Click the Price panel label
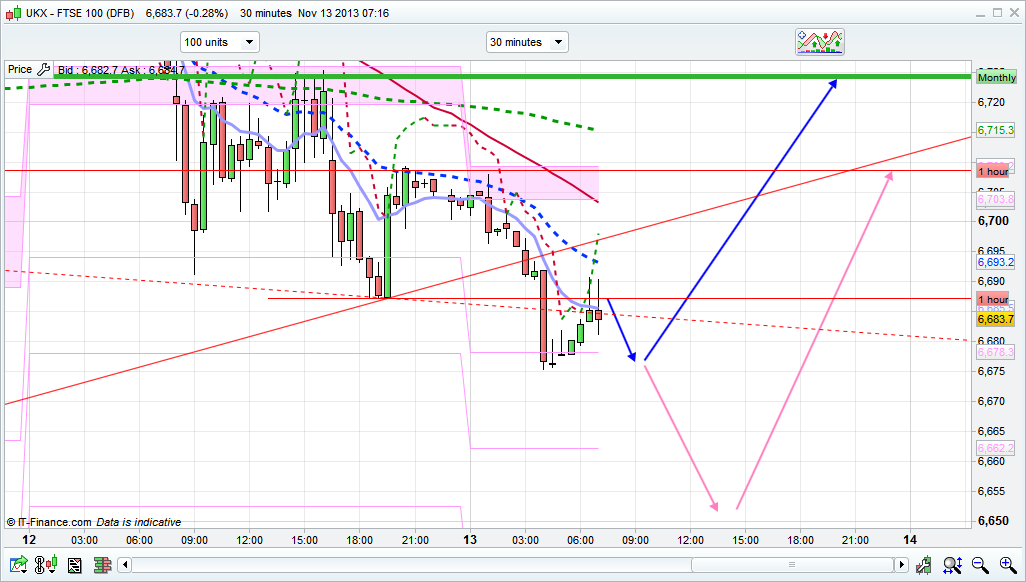The height and width of the screenshot is (582, 1026). (x=20, y=69)
